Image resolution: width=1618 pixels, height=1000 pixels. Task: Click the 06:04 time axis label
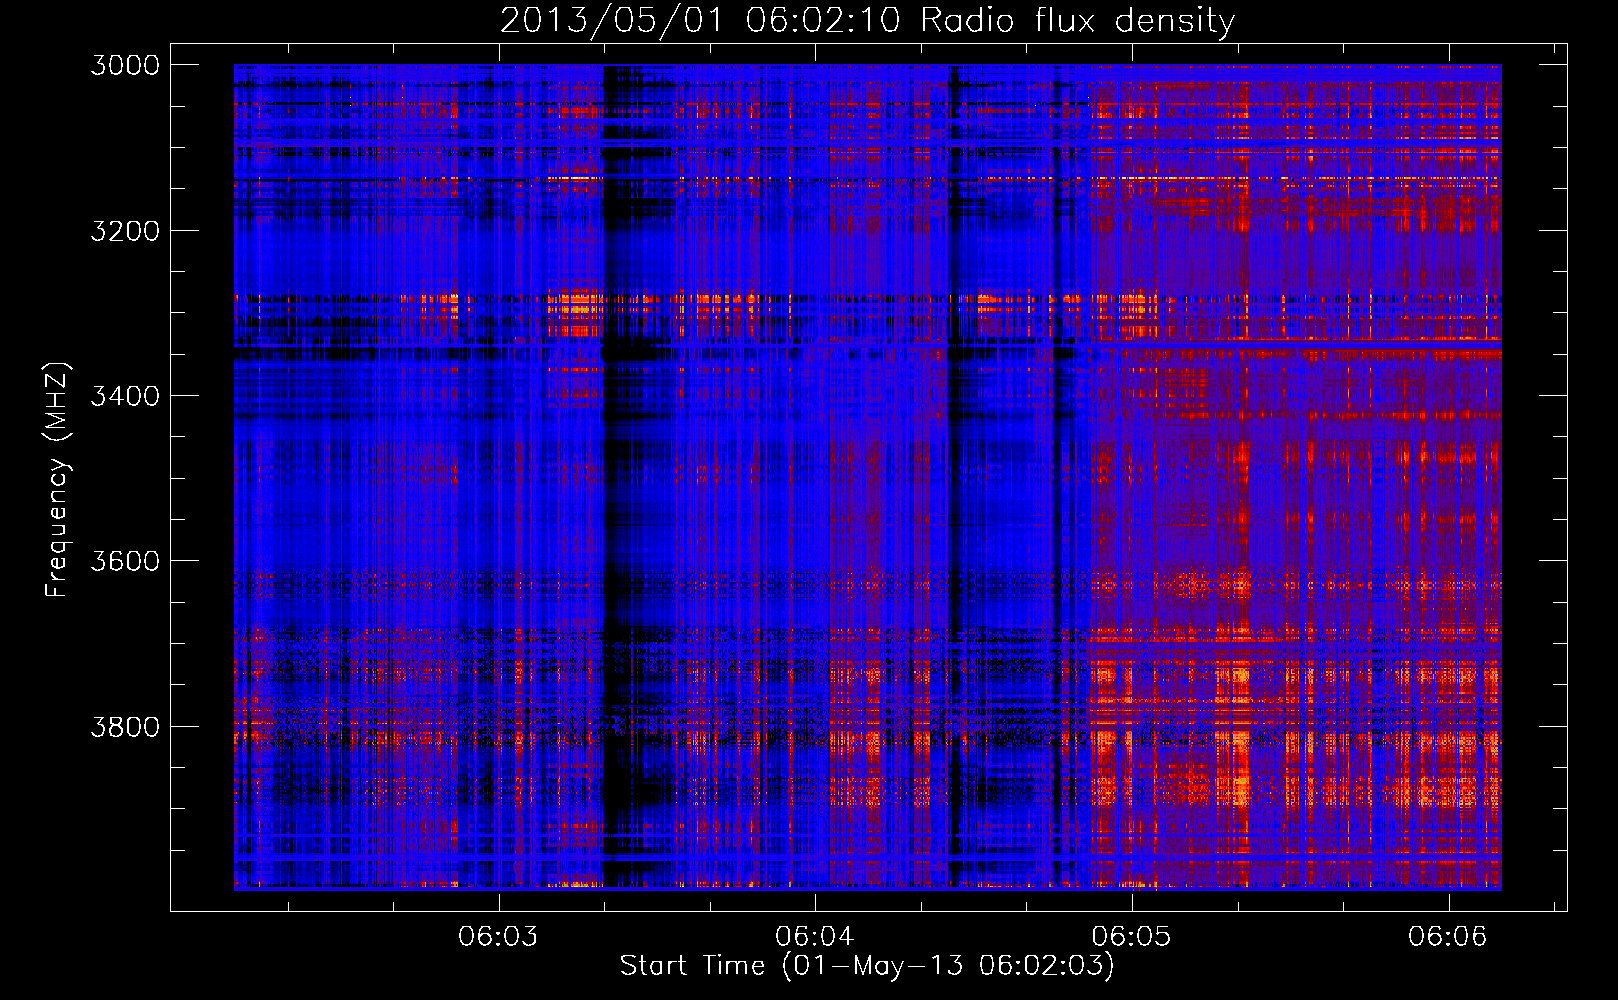[815, 936]
